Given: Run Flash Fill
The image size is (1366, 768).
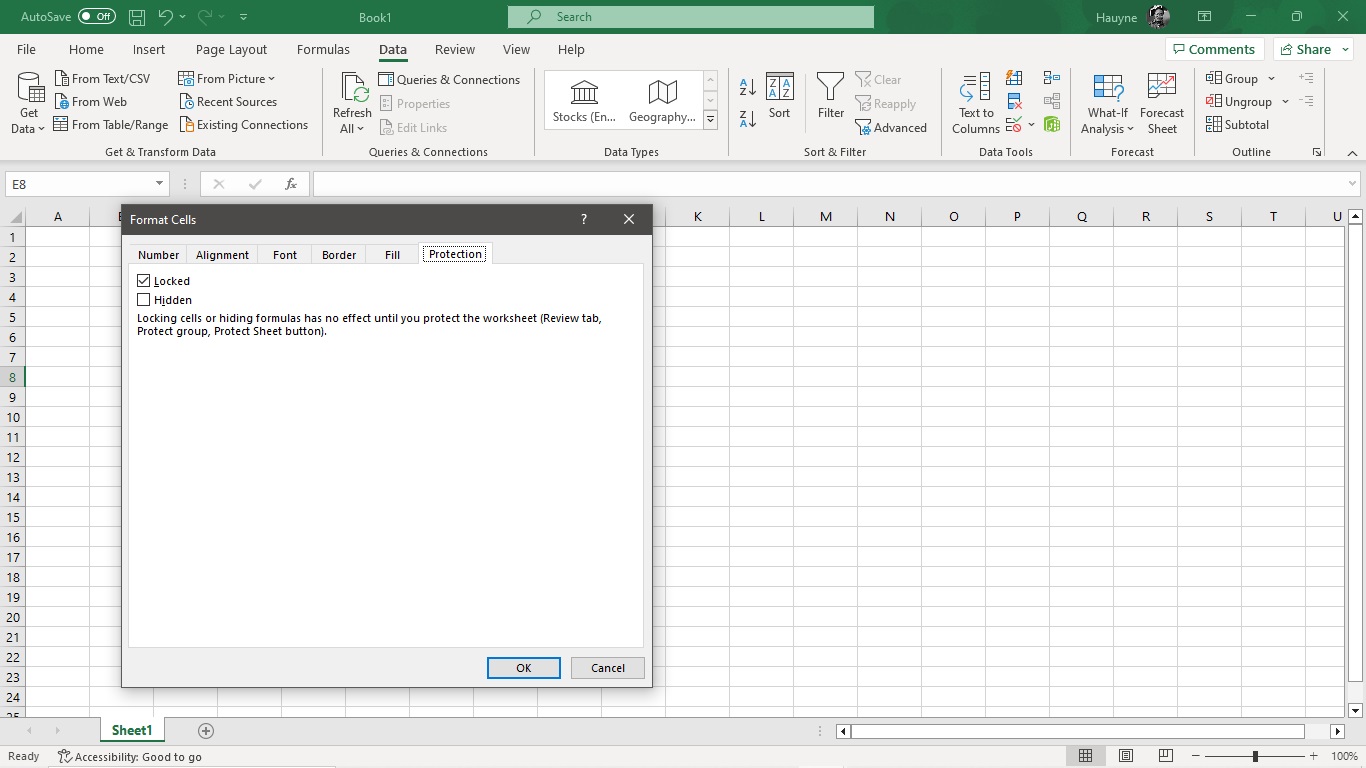Looking at the screenshot, I should 1014,78.
